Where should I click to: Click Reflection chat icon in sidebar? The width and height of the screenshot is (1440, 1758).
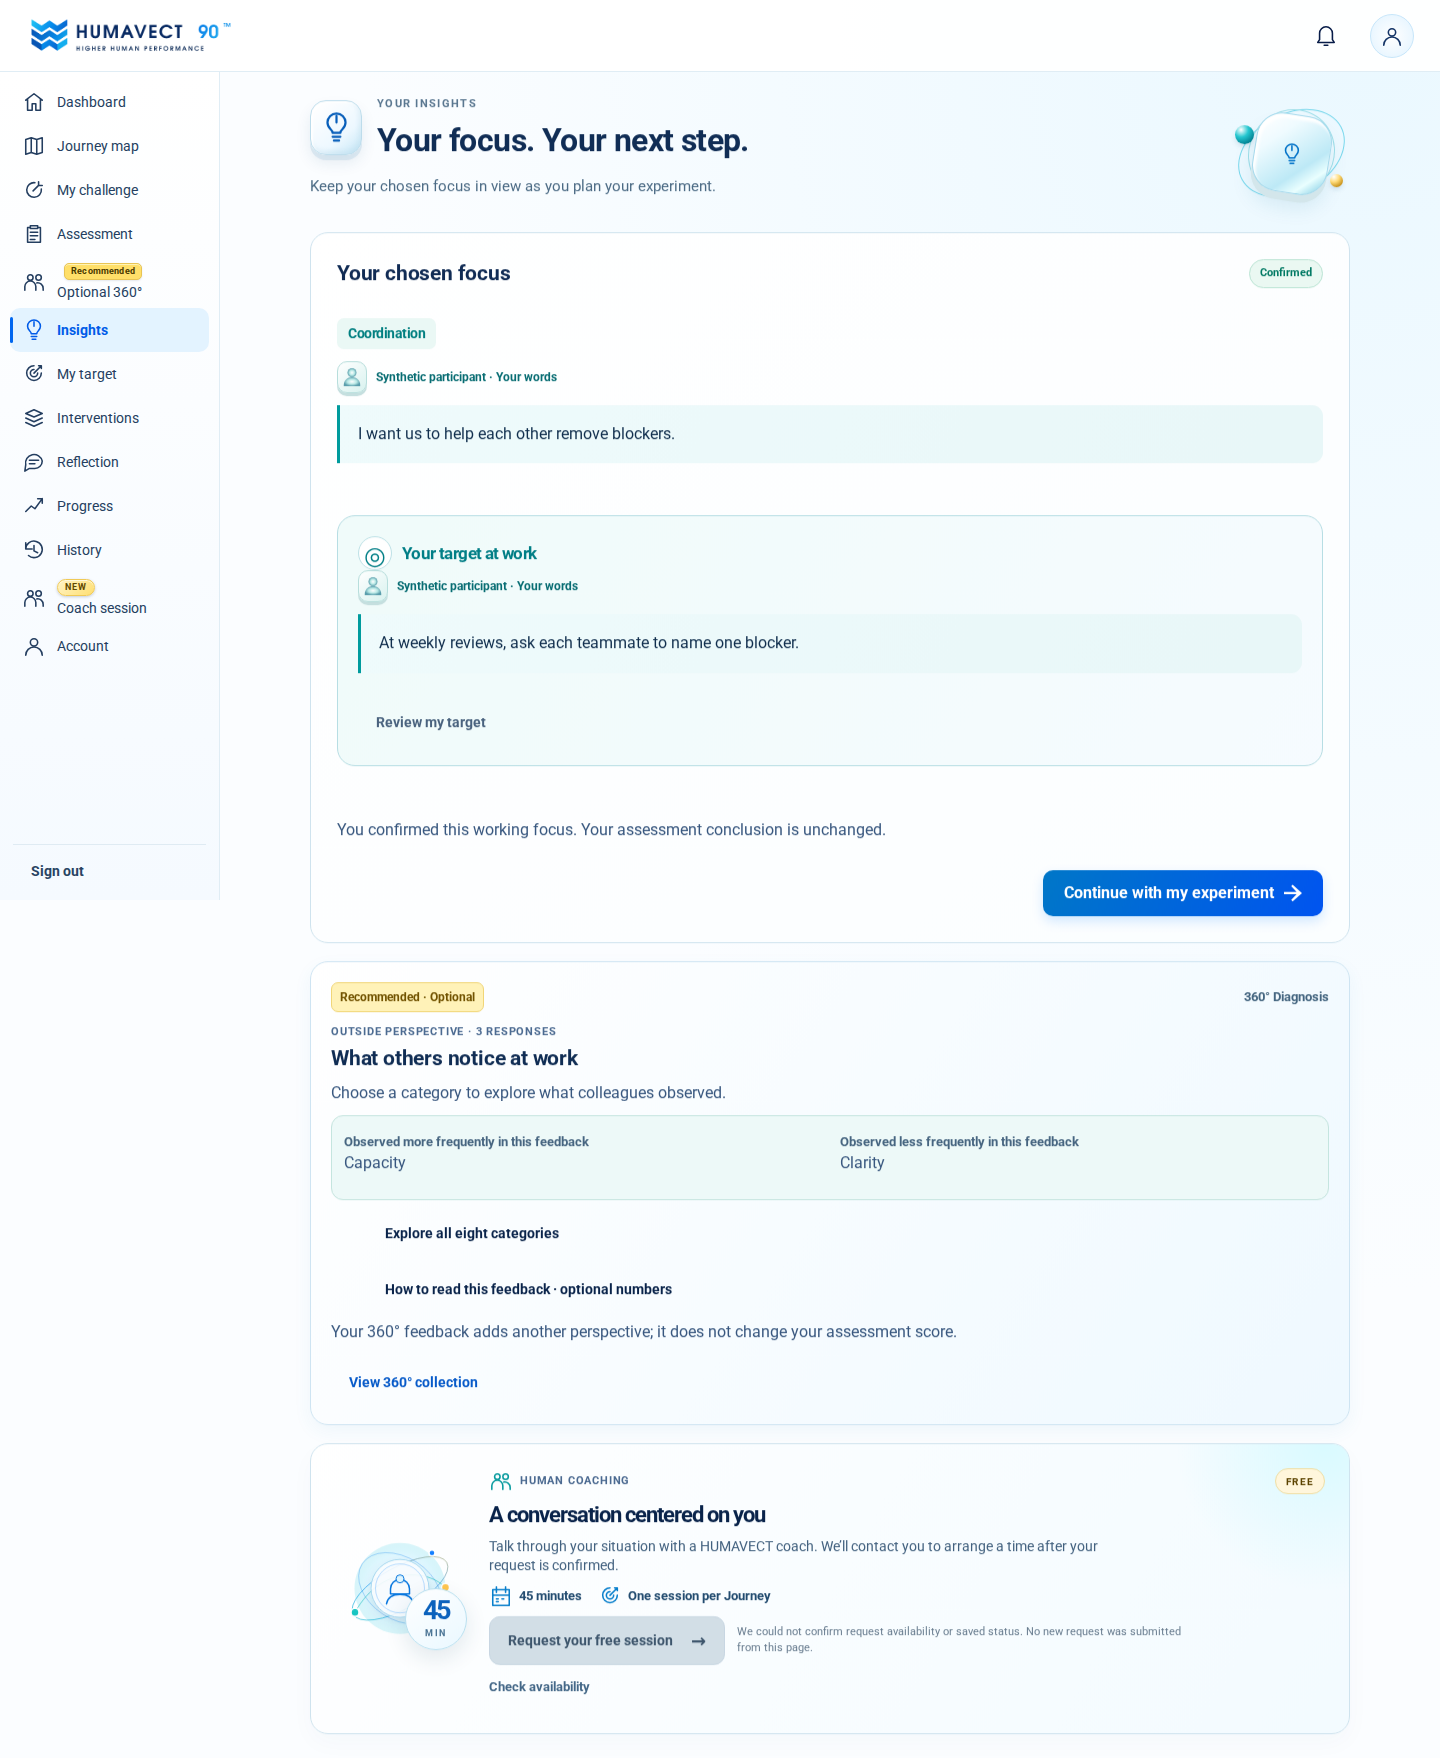pyautogui.click(x=34, y=462)
